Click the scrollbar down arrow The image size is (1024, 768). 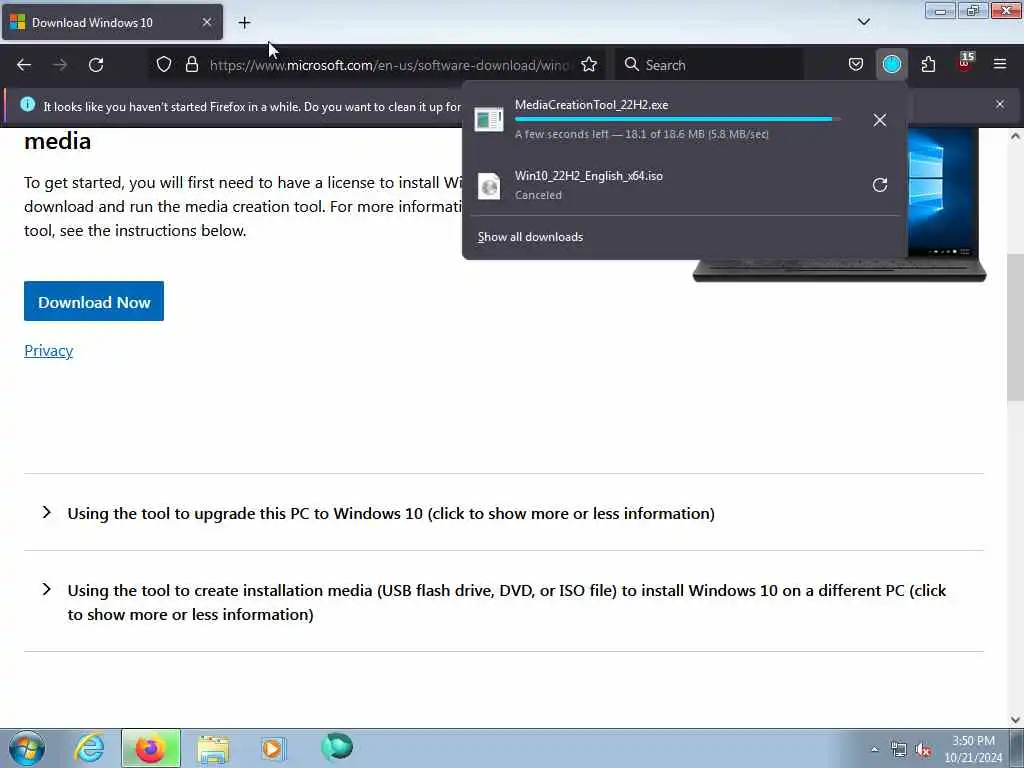(1015, 720)
